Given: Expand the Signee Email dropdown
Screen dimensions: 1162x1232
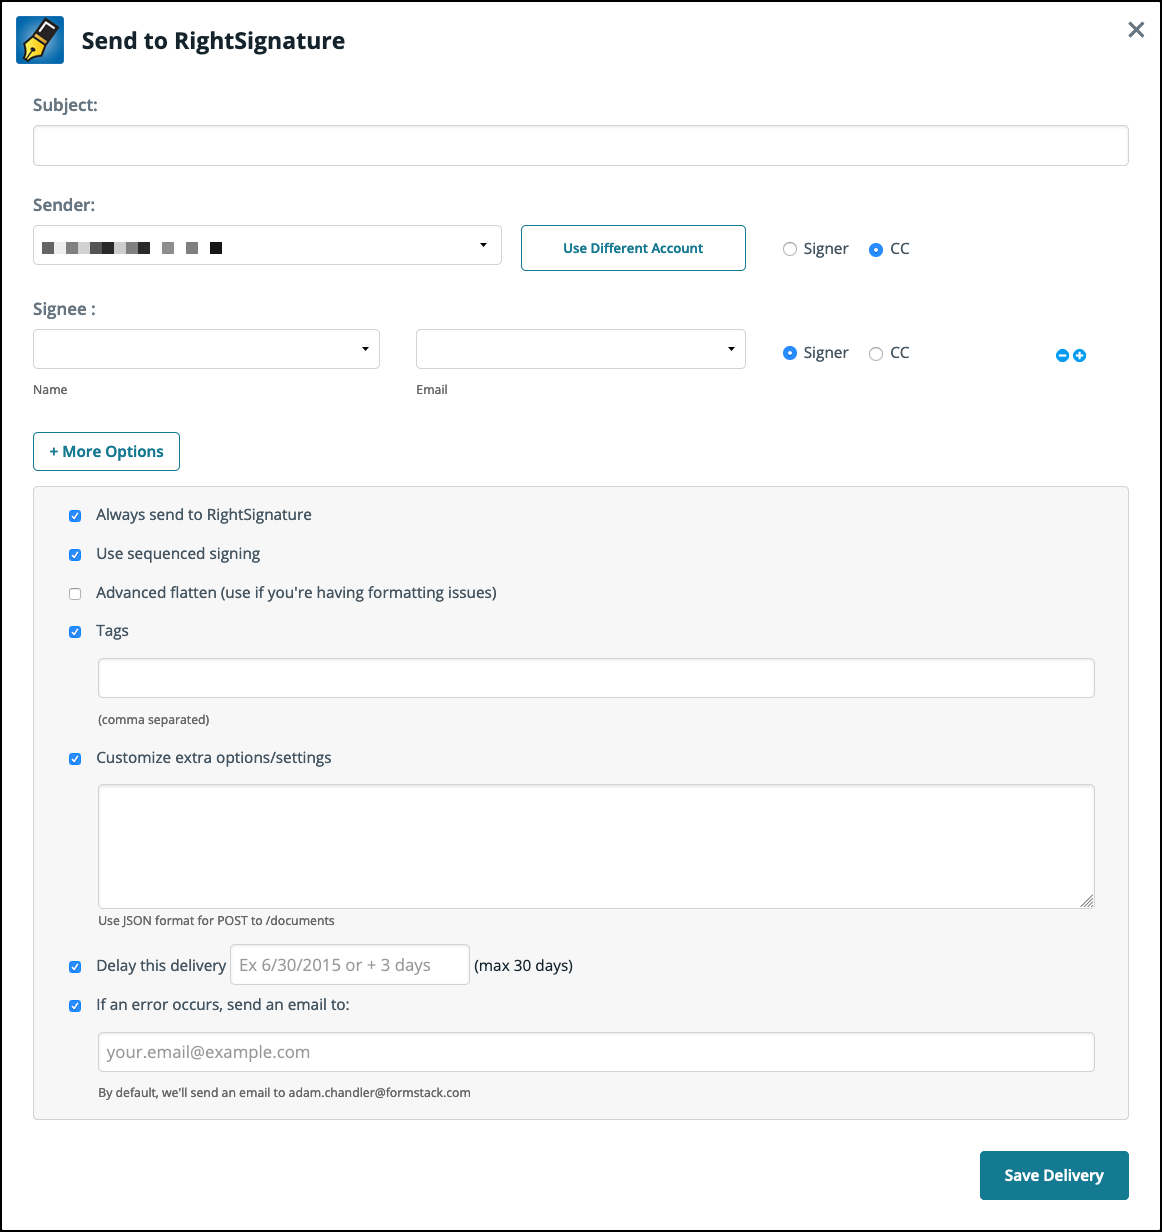Looking at the screenshot, I should pyautogui.click(x=580, y=349).
